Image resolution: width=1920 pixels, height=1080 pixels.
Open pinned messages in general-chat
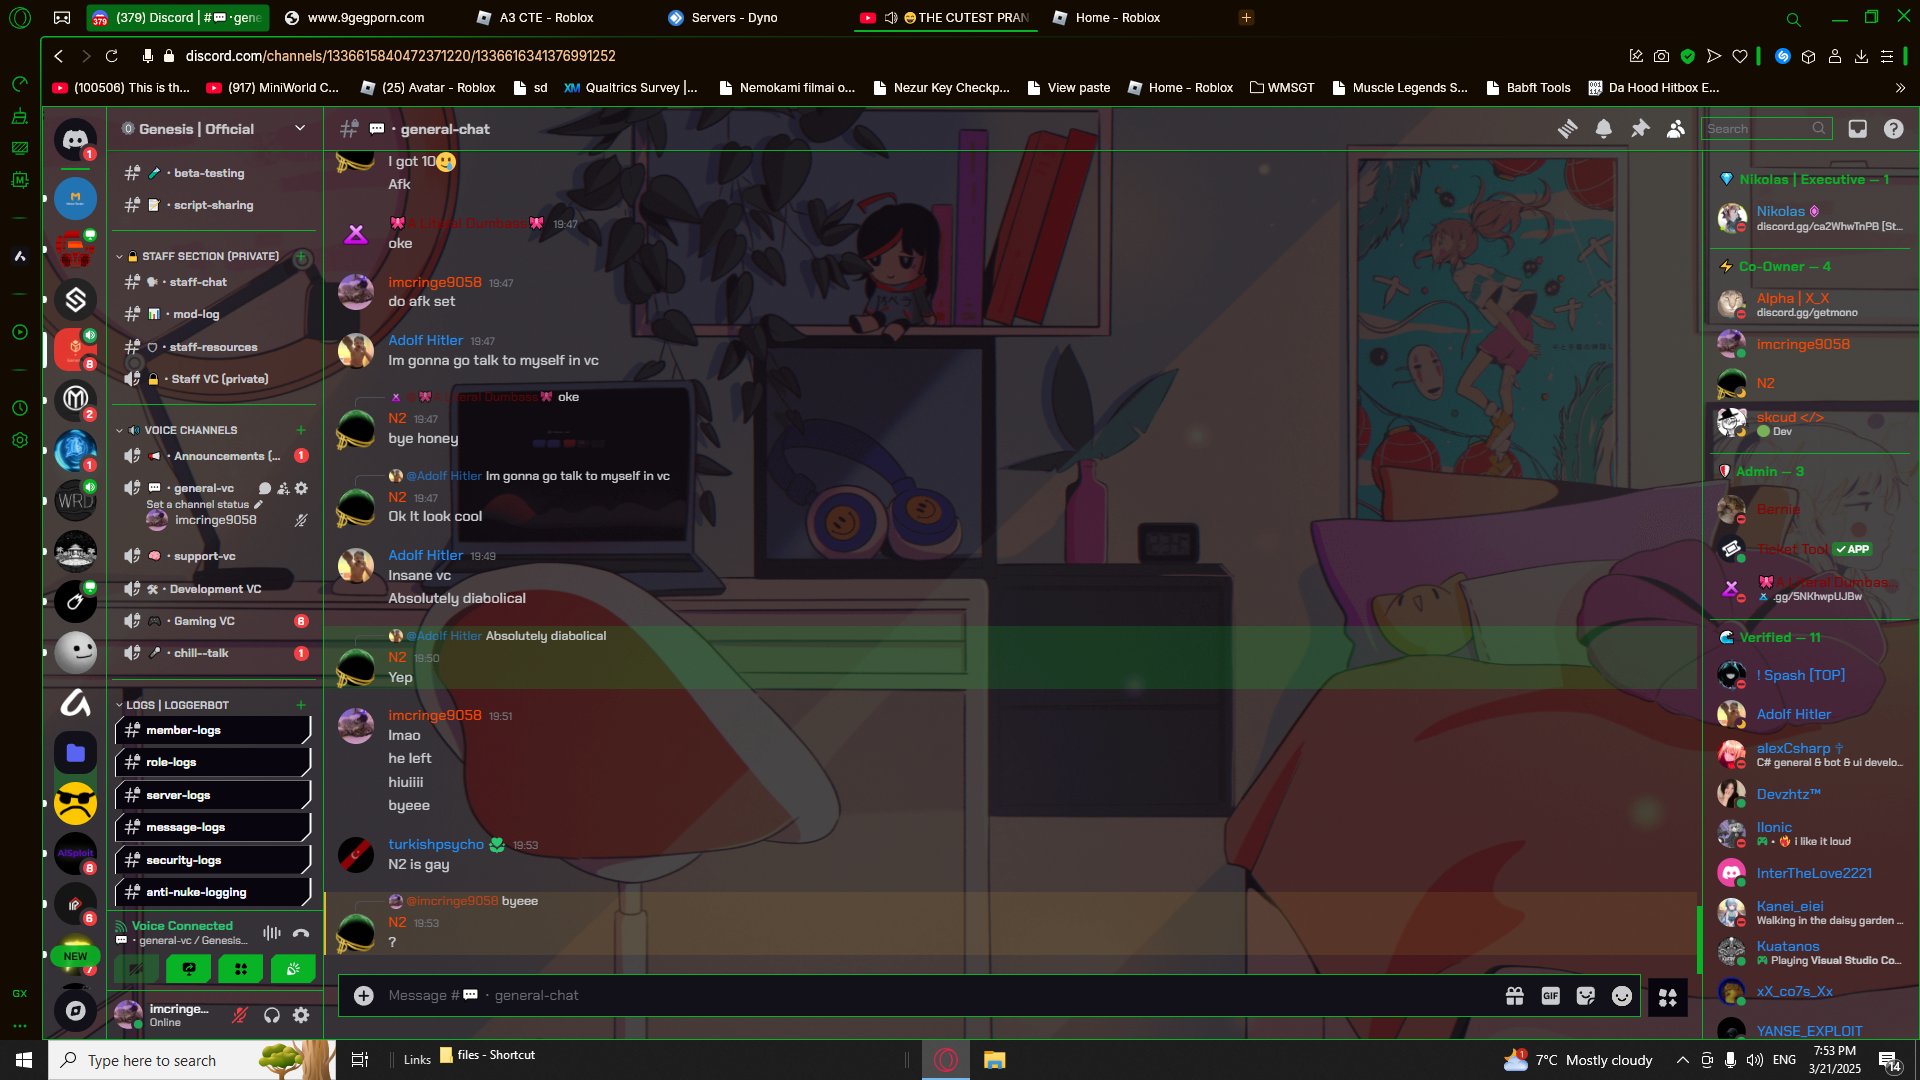pos(1640,129)
